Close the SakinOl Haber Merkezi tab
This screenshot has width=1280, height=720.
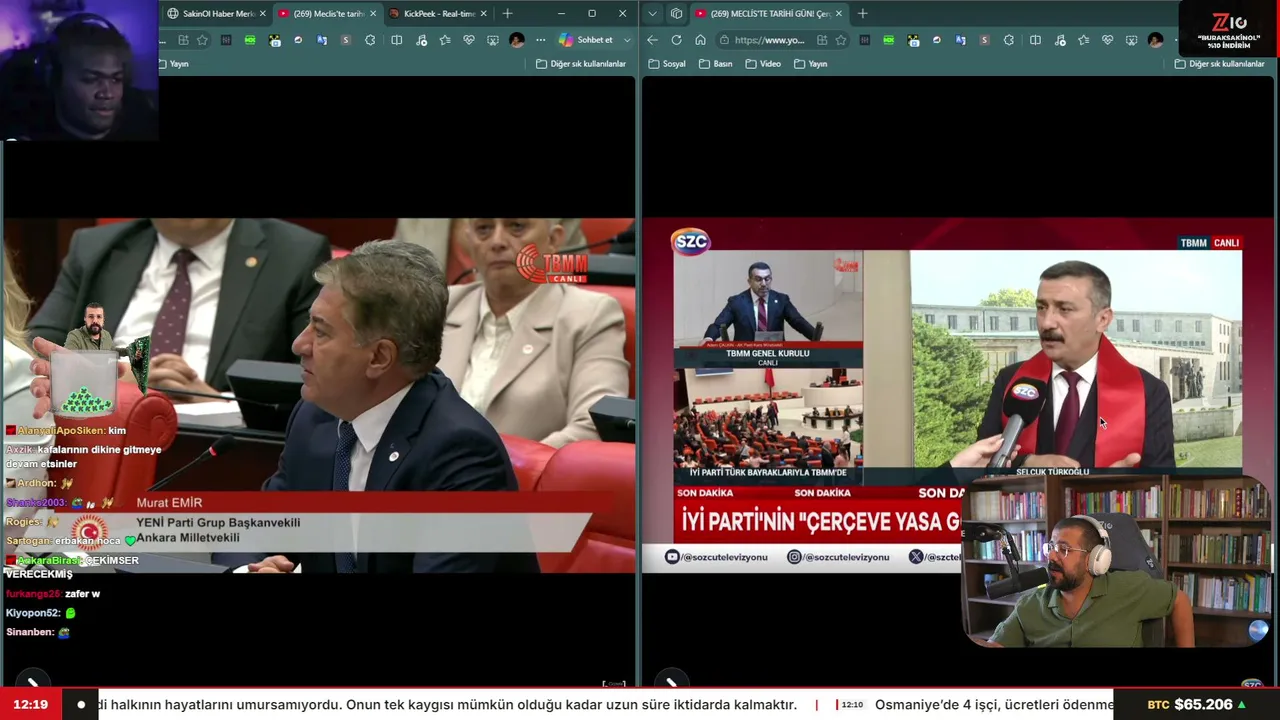coord(262,14)
